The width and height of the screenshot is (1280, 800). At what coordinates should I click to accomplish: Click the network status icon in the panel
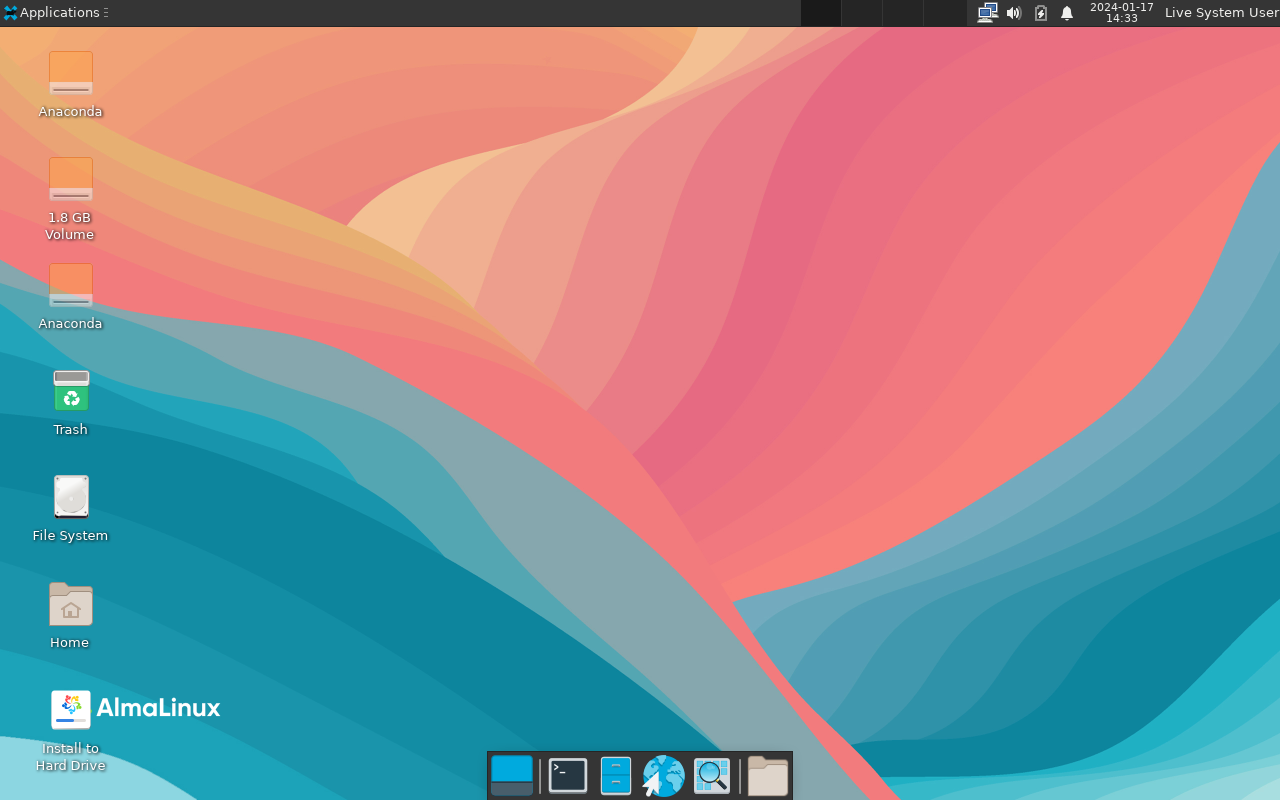point(987,13)
